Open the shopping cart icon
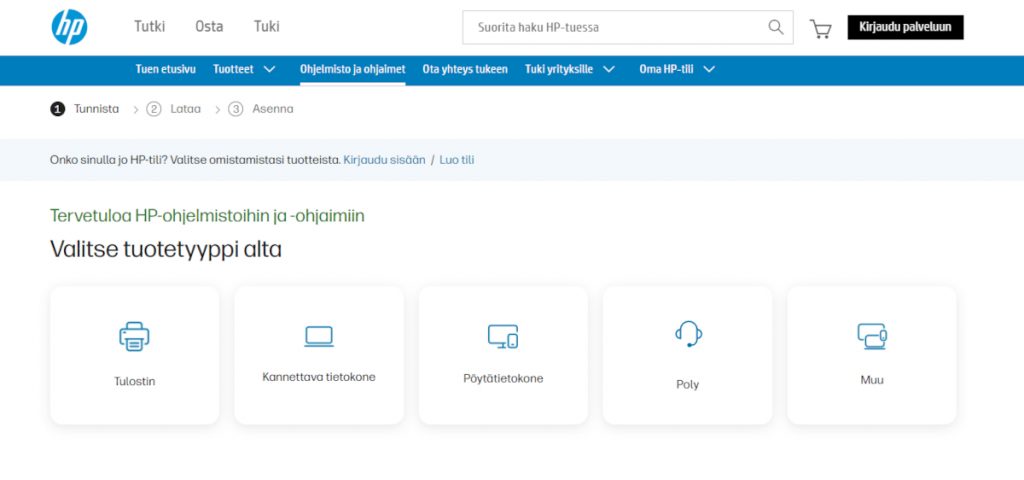This screenshot has height=480, width=1024. pos(820,28)
